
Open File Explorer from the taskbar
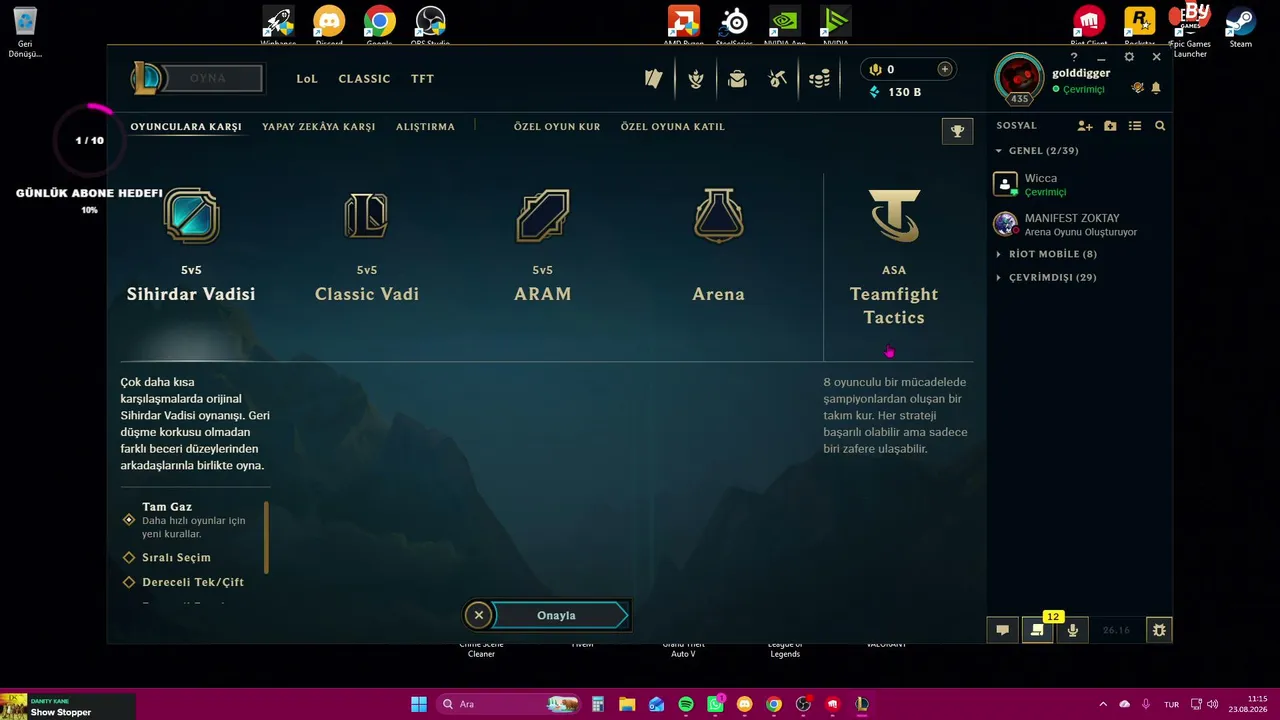[x=627, y=704]
